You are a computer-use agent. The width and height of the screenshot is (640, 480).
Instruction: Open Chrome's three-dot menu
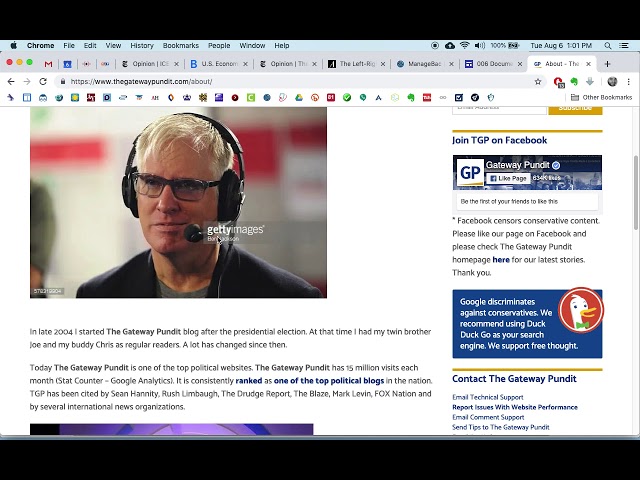tap(629, 82)
